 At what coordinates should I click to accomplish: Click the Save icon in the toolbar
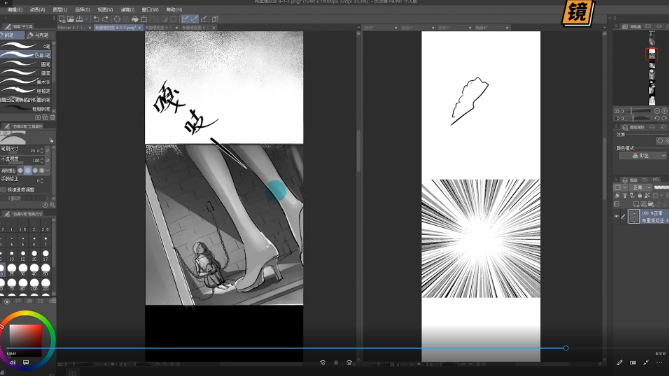point(79,19)
